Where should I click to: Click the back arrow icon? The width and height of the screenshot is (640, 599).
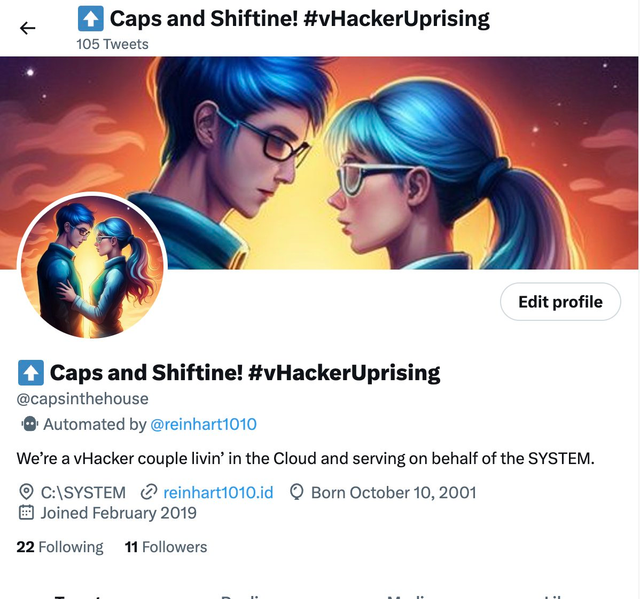(27, 28)
